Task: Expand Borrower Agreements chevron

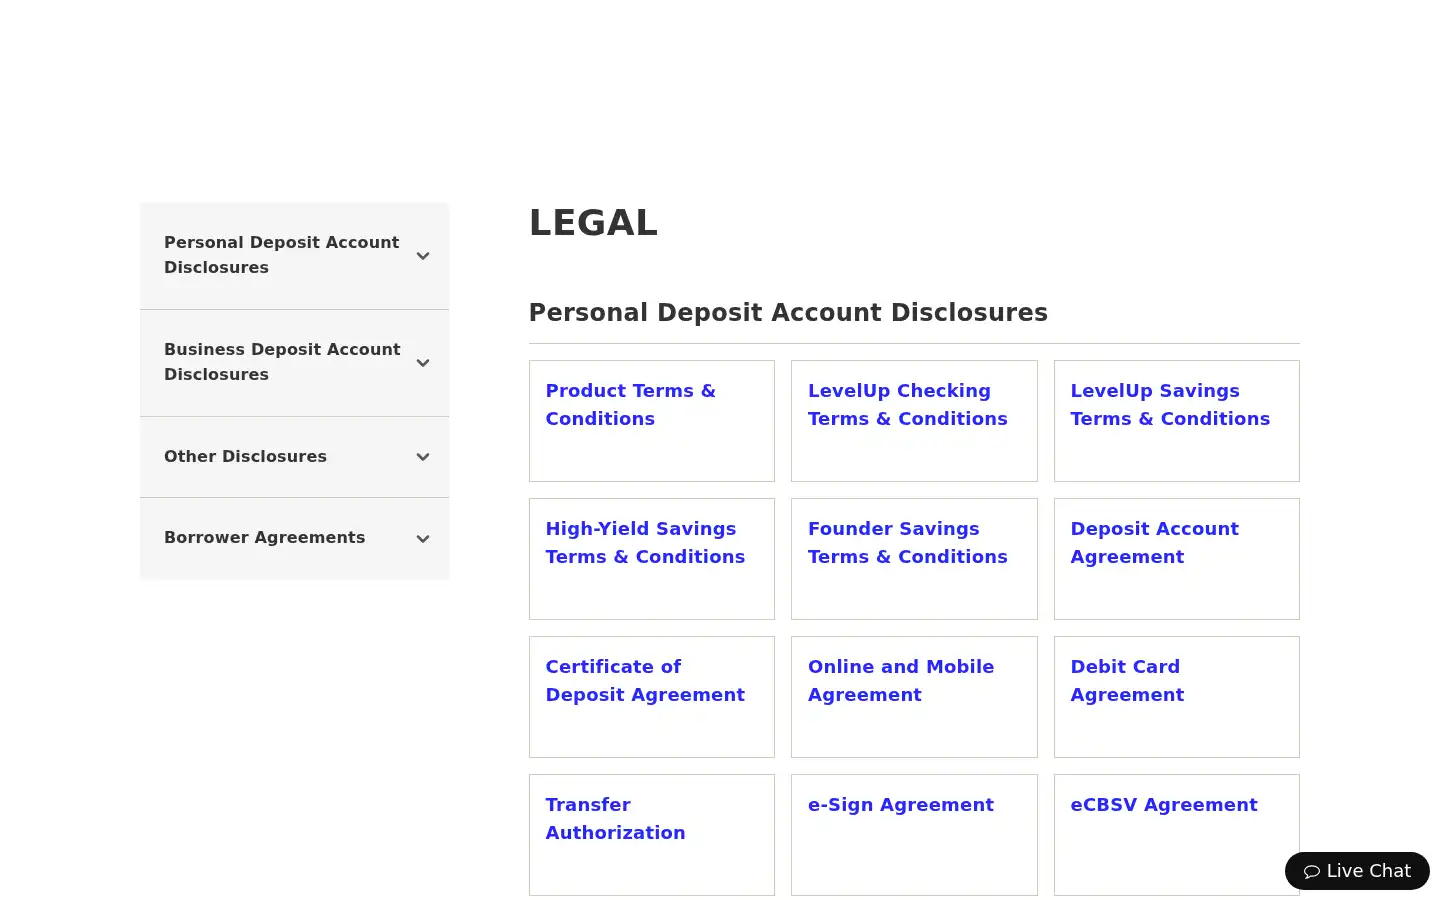Action: (x=423, y=539)
